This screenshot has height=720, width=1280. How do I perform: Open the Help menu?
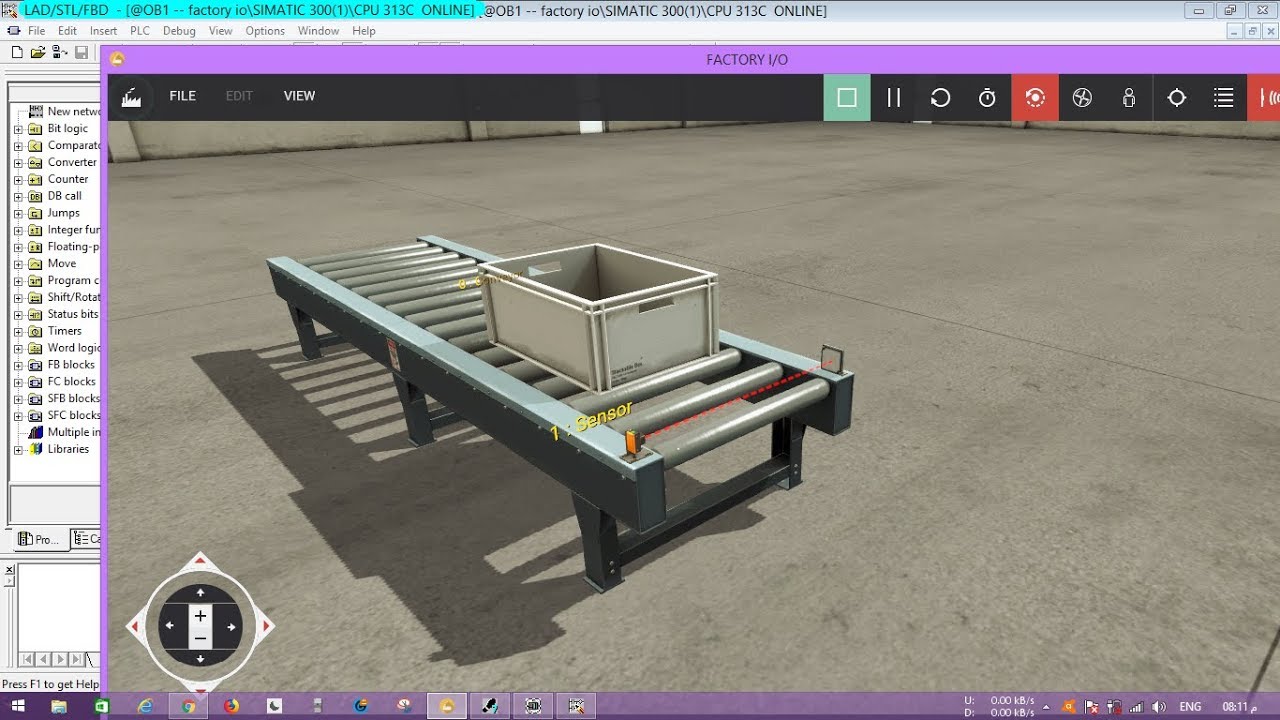[x=364, y=31]
